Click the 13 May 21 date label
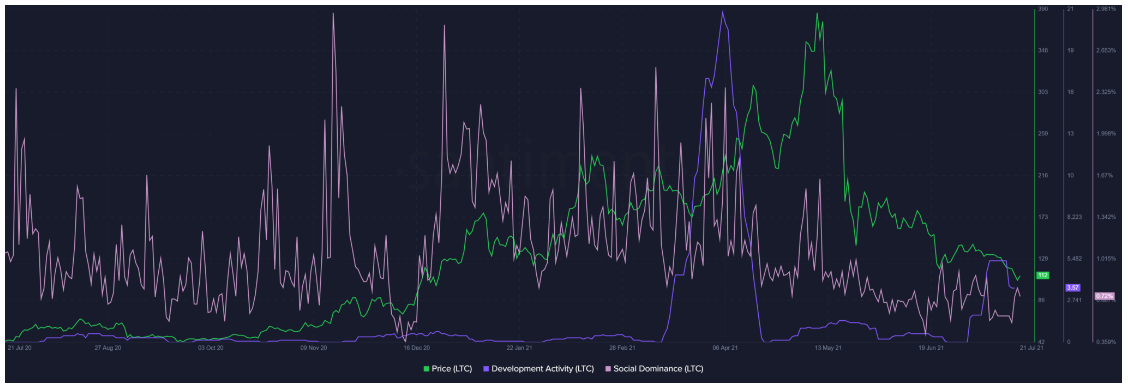Viewport: 1128px width, 388px height. pyautogui.click(x=828, y=347)
